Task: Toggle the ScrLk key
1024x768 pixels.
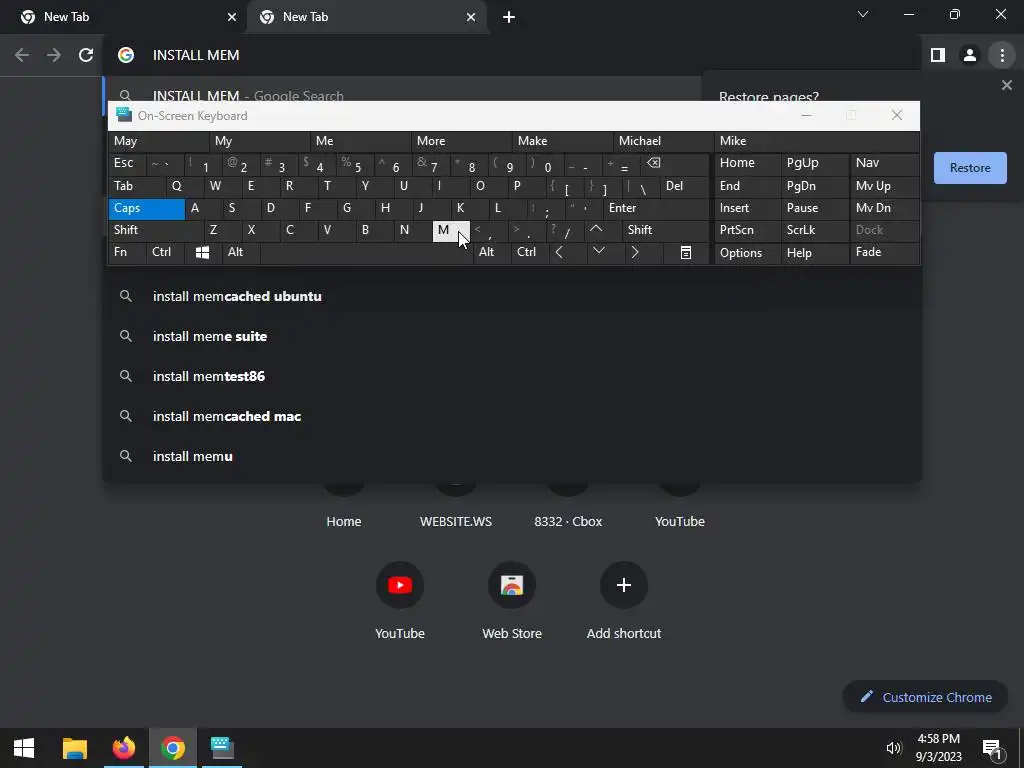Action: [814, 230]
